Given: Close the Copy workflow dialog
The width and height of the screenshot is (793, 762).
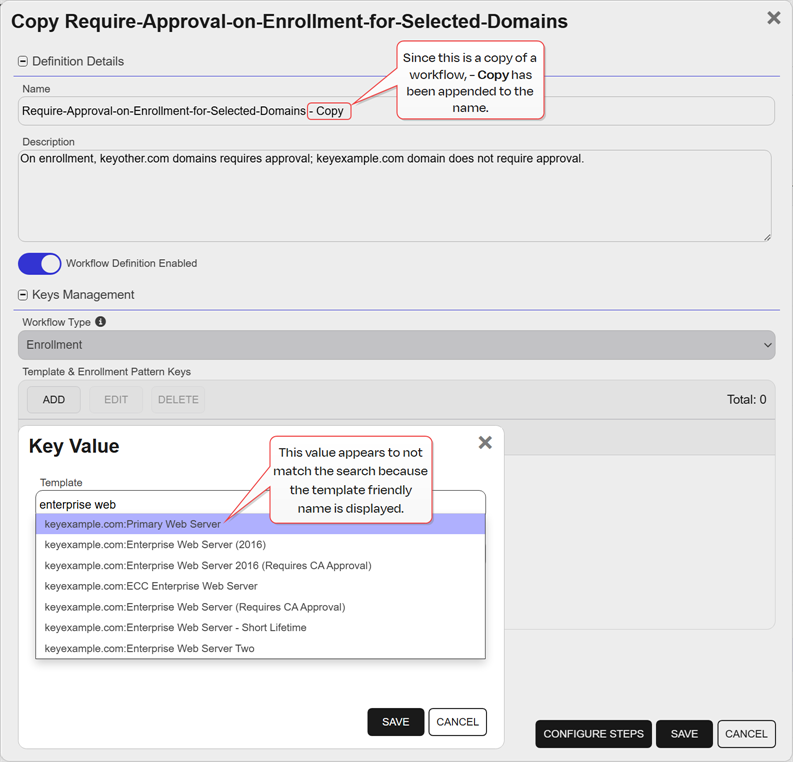Looking at the screenshot, I should tap(773, 18).
